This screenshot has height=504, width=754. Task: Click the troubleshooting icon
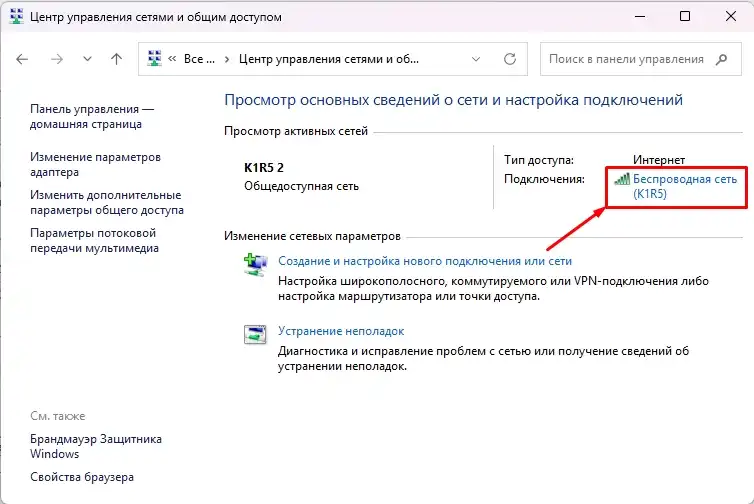pos(255,335)
